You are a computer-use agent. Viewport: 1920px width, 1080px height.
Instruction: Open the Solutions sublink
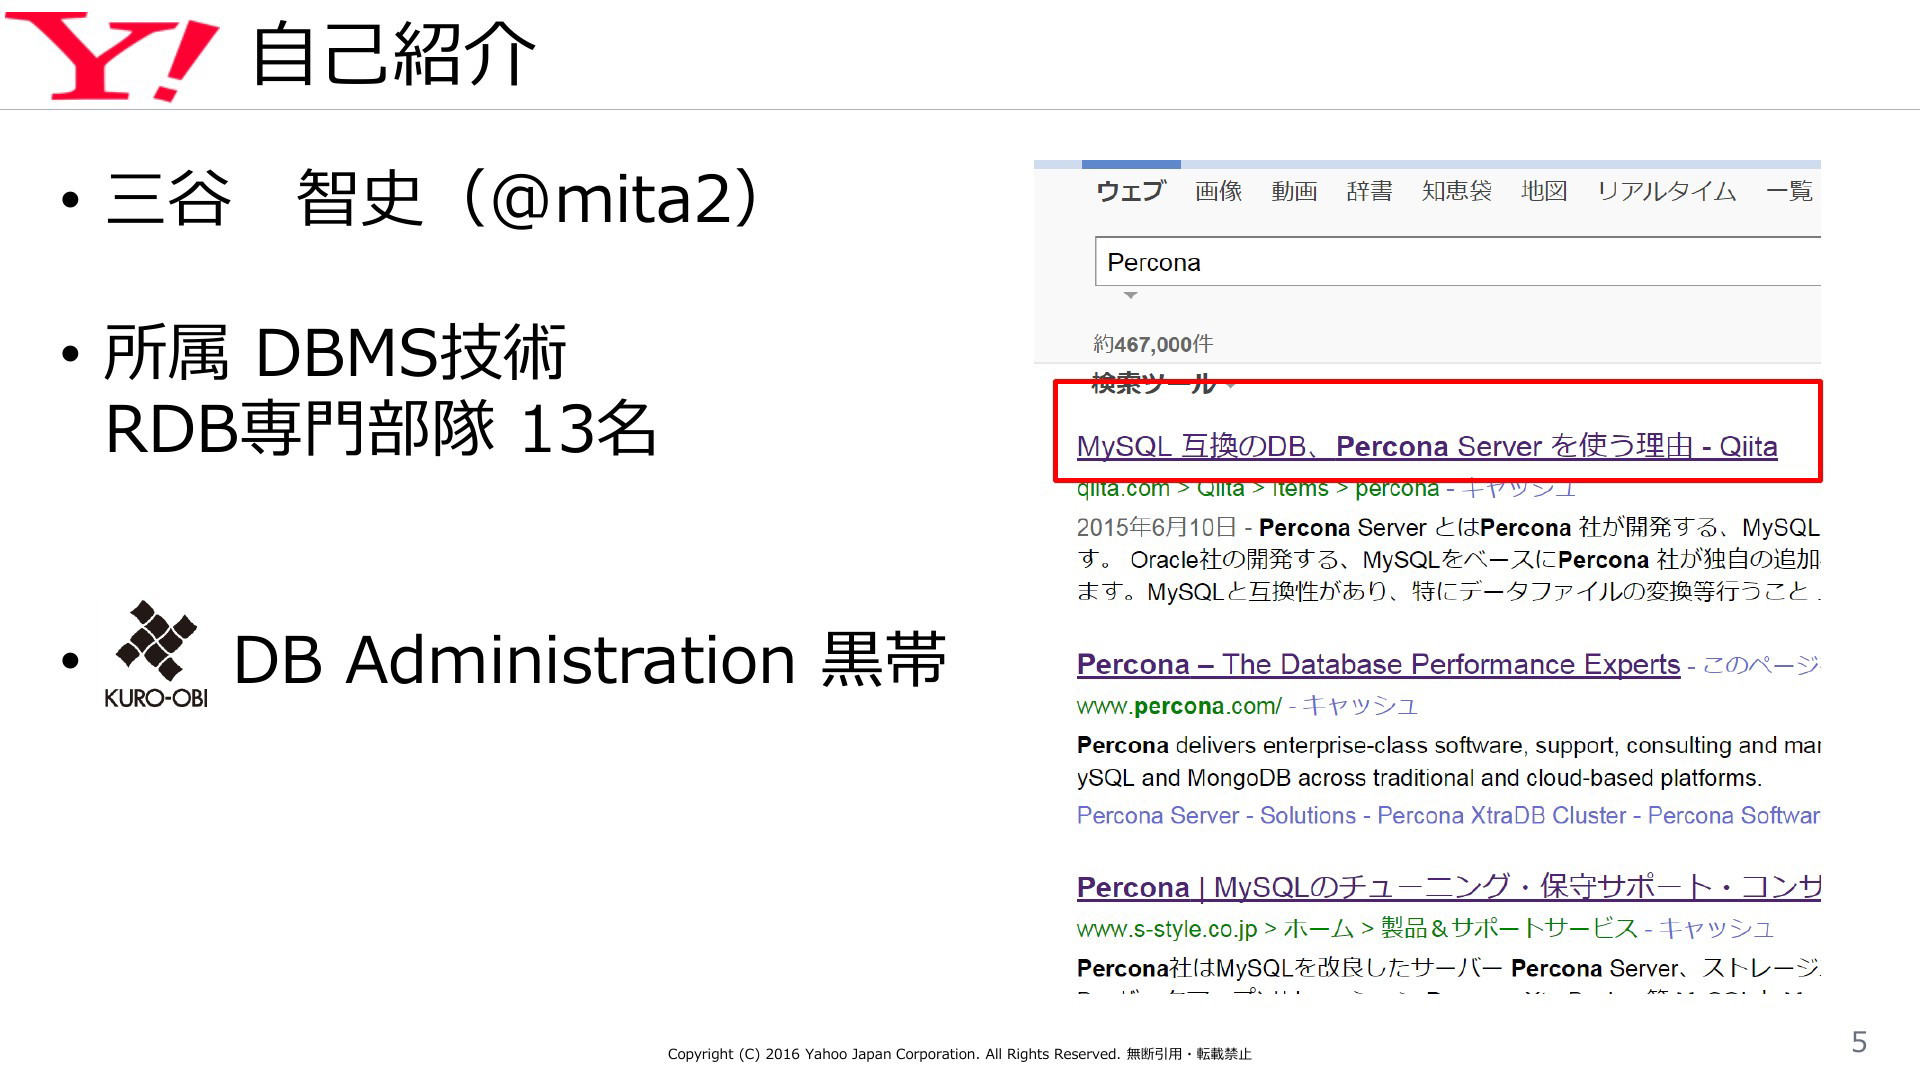point(1308,816)
